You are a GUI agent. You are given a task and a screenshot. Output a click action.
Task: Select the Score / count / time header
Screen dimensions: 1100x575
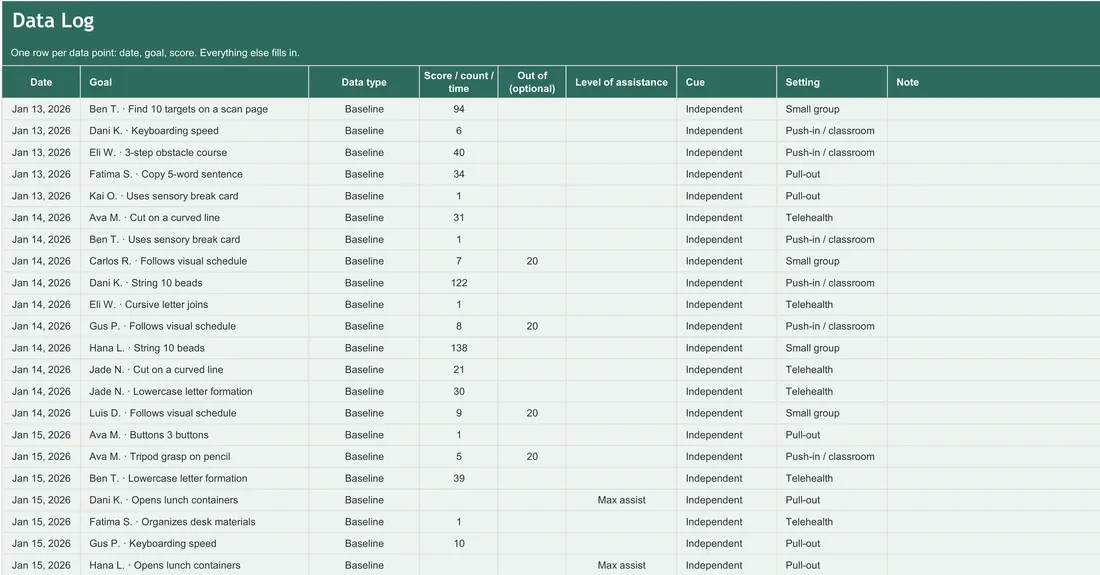click(459, 82)
